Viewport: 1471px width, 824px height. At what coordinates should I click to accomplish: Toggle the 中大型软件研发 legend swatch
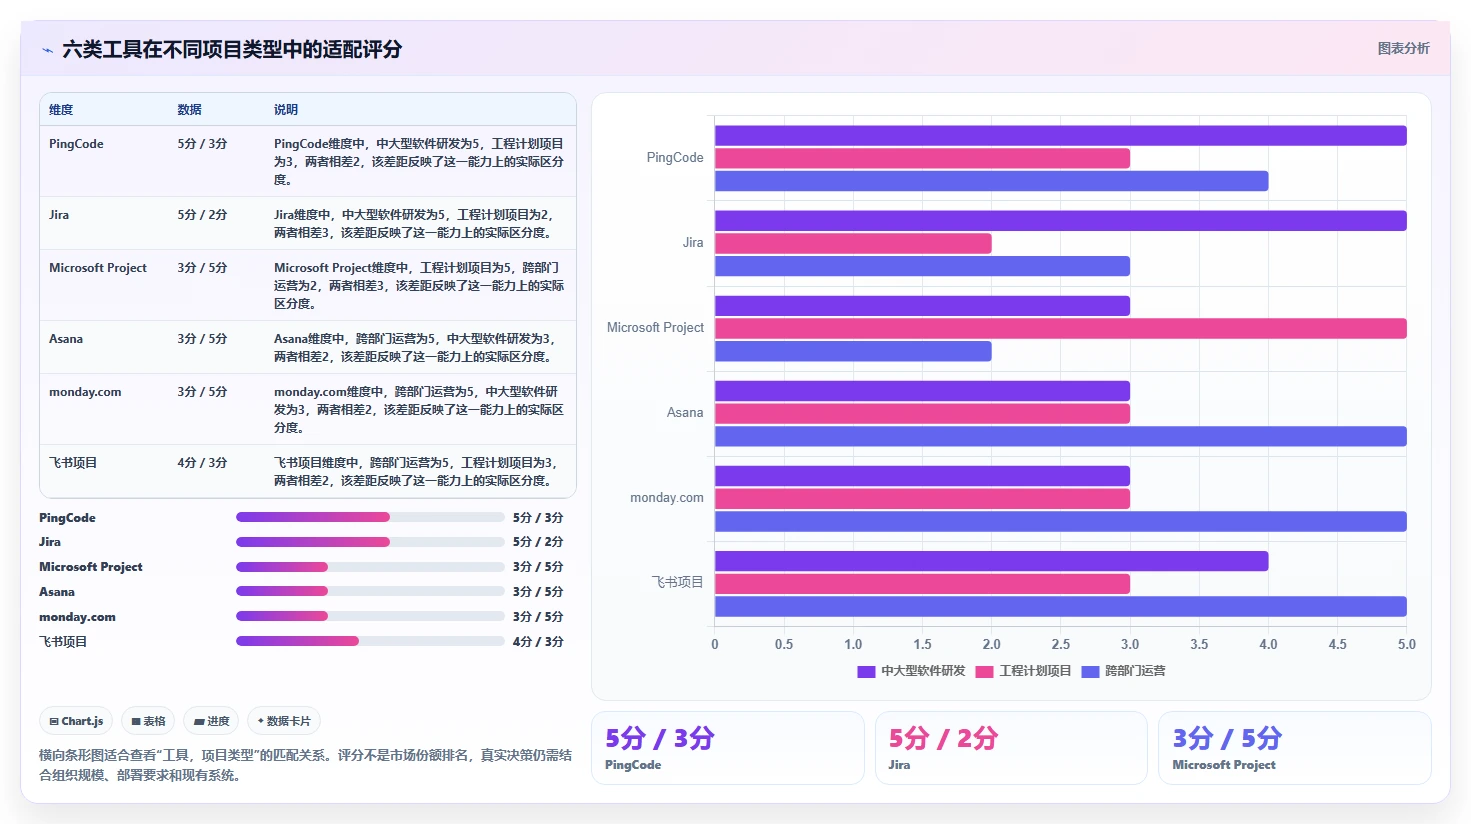click(x=866, y=671)
